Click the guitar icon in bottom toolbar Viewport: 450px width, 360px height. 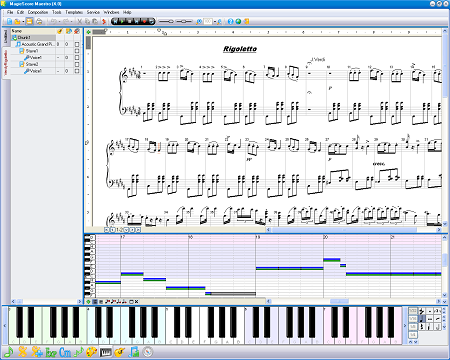pyautogui.click(x=120, y=352)
